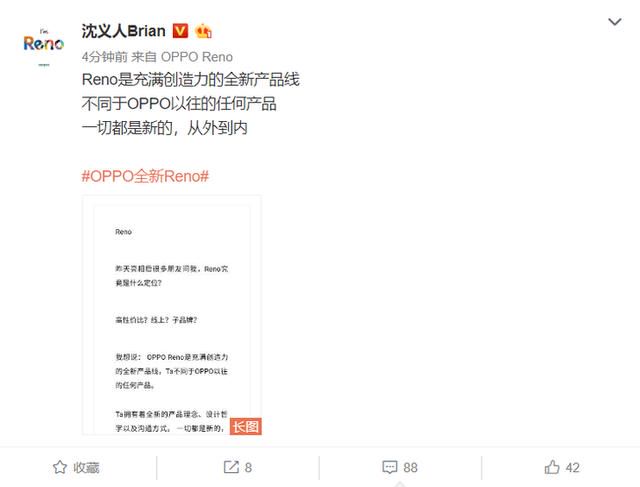
Task: Open the reposts via count 8
Action: [248, 468]
